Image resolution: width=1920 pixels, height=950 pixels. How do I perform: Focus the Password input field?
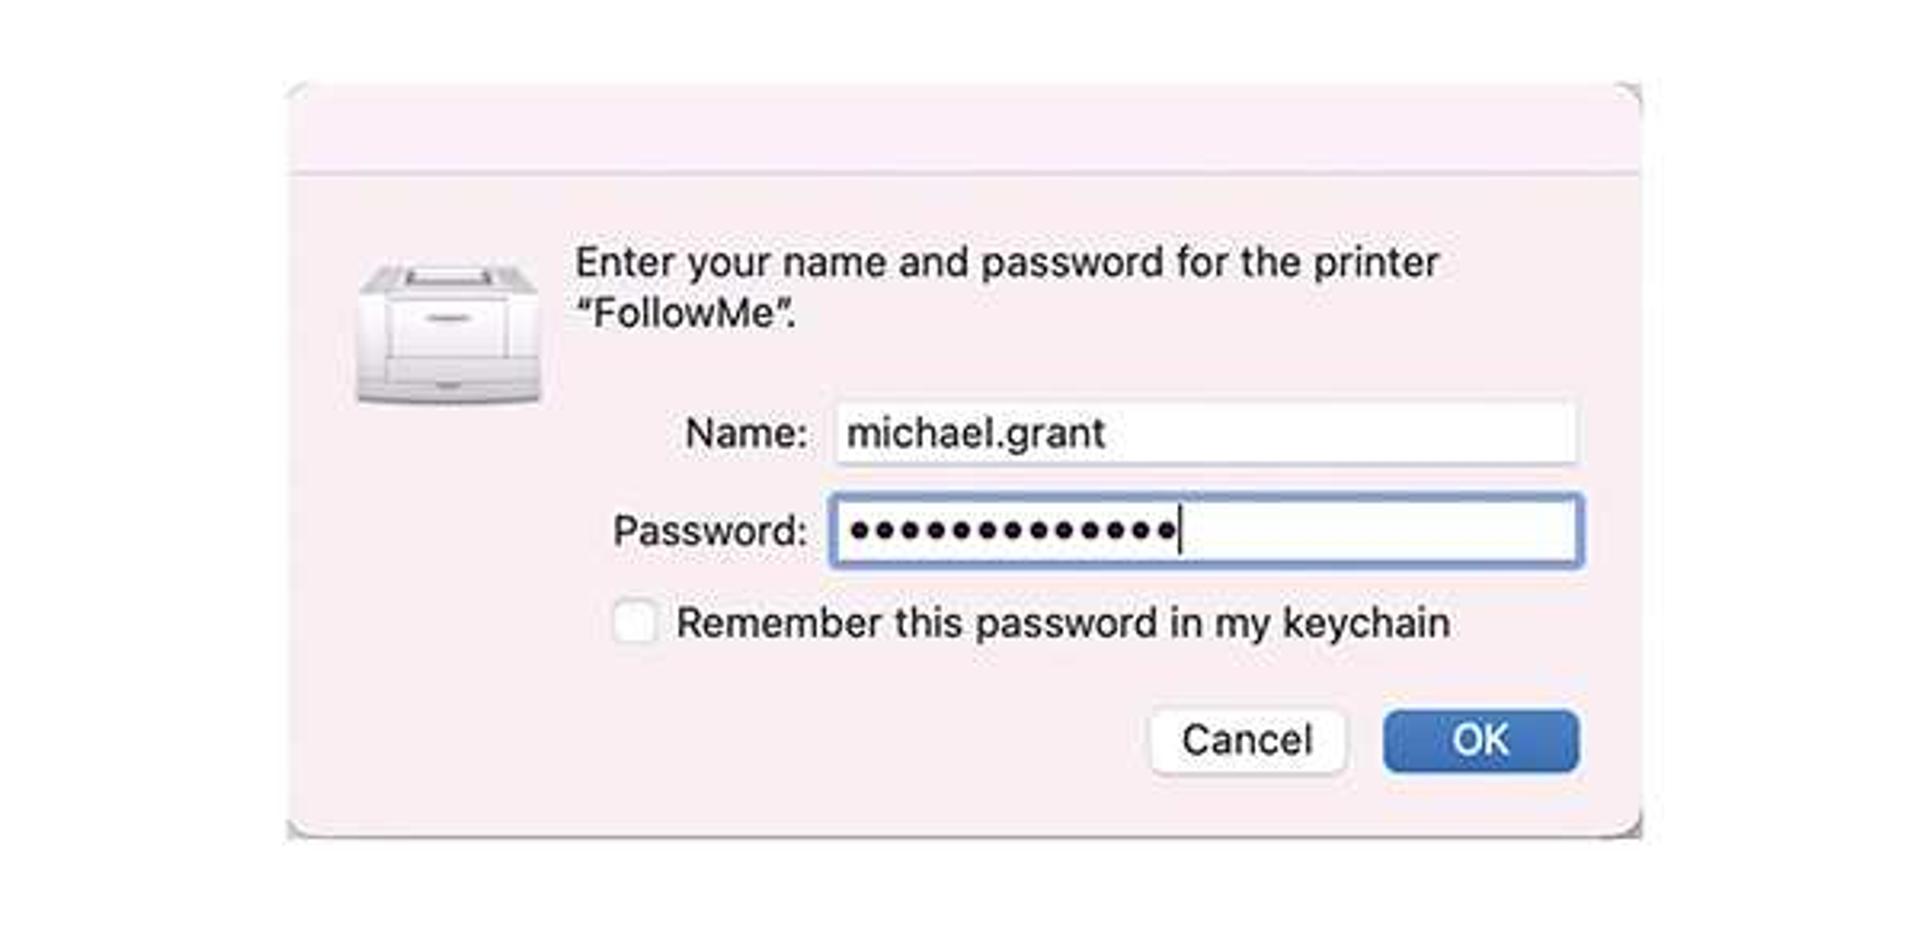[x=1206, y=531]
